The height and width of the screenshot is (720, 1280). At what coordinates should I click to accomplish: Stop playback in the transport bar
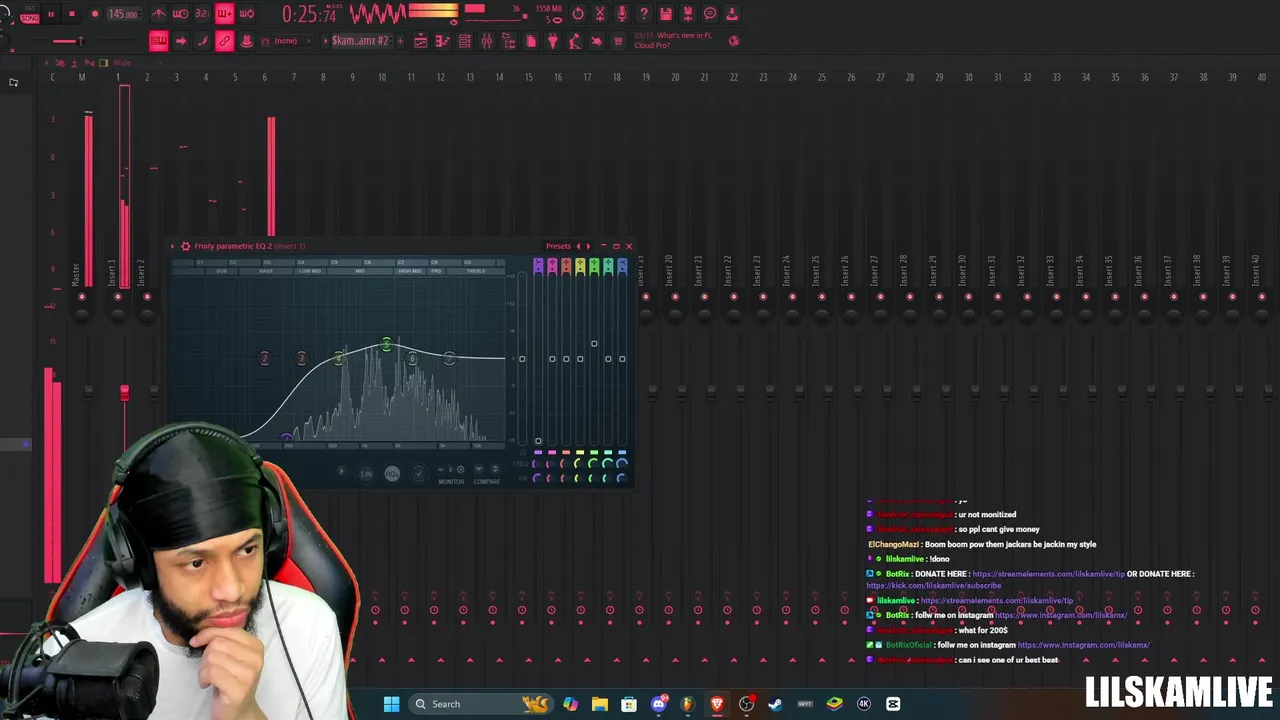(72, 14)
